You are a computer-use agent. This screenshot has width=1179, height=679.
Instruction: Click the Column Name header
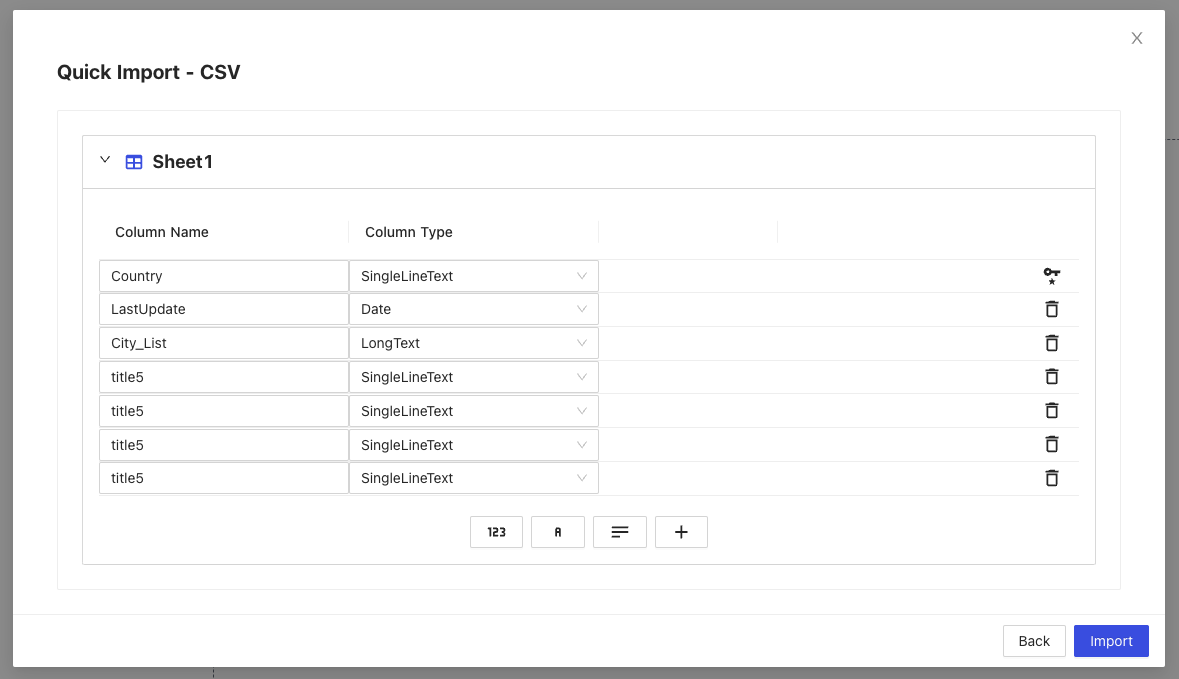click(x=162, y=232)
